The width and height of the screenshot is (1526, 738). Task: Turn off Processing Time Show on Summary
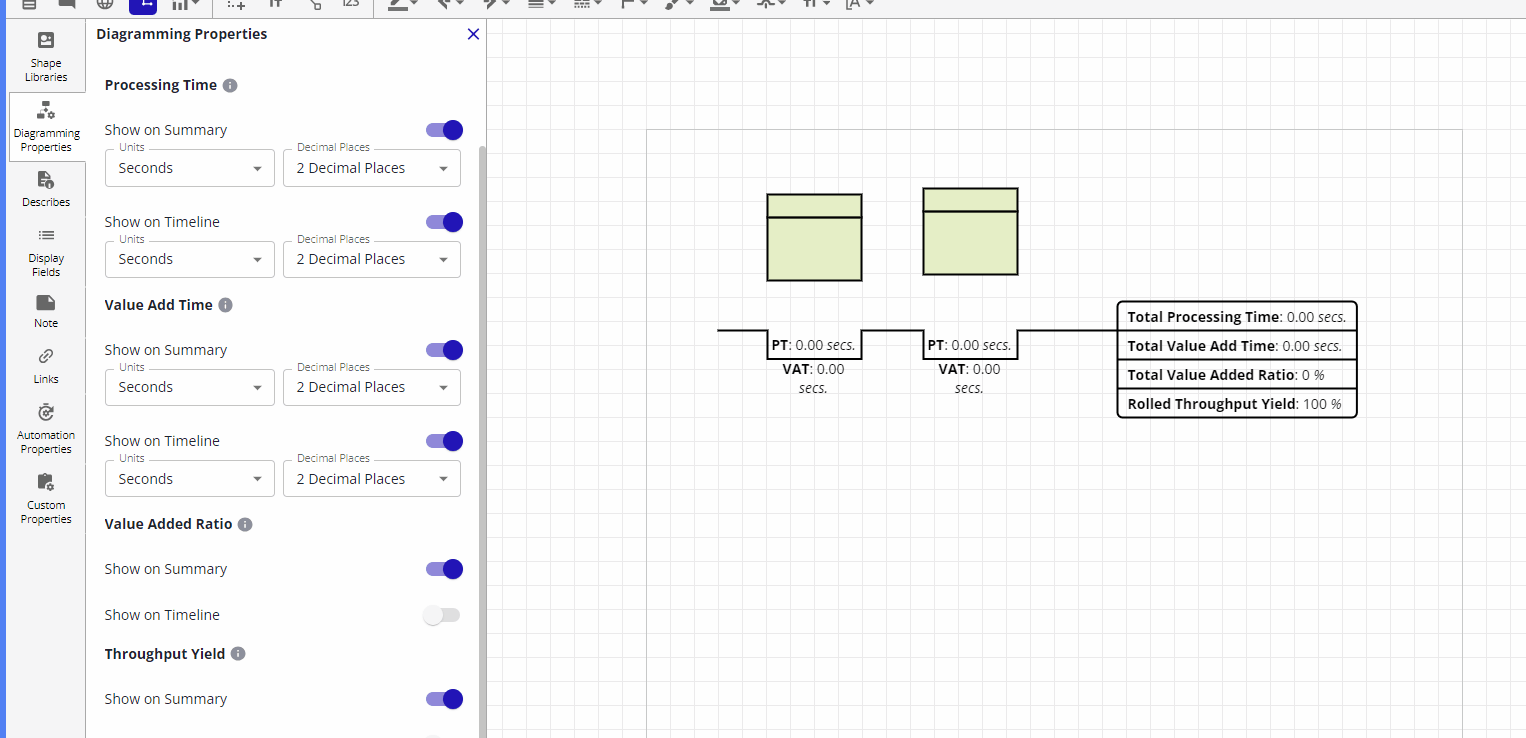click(x=444, y=130)
